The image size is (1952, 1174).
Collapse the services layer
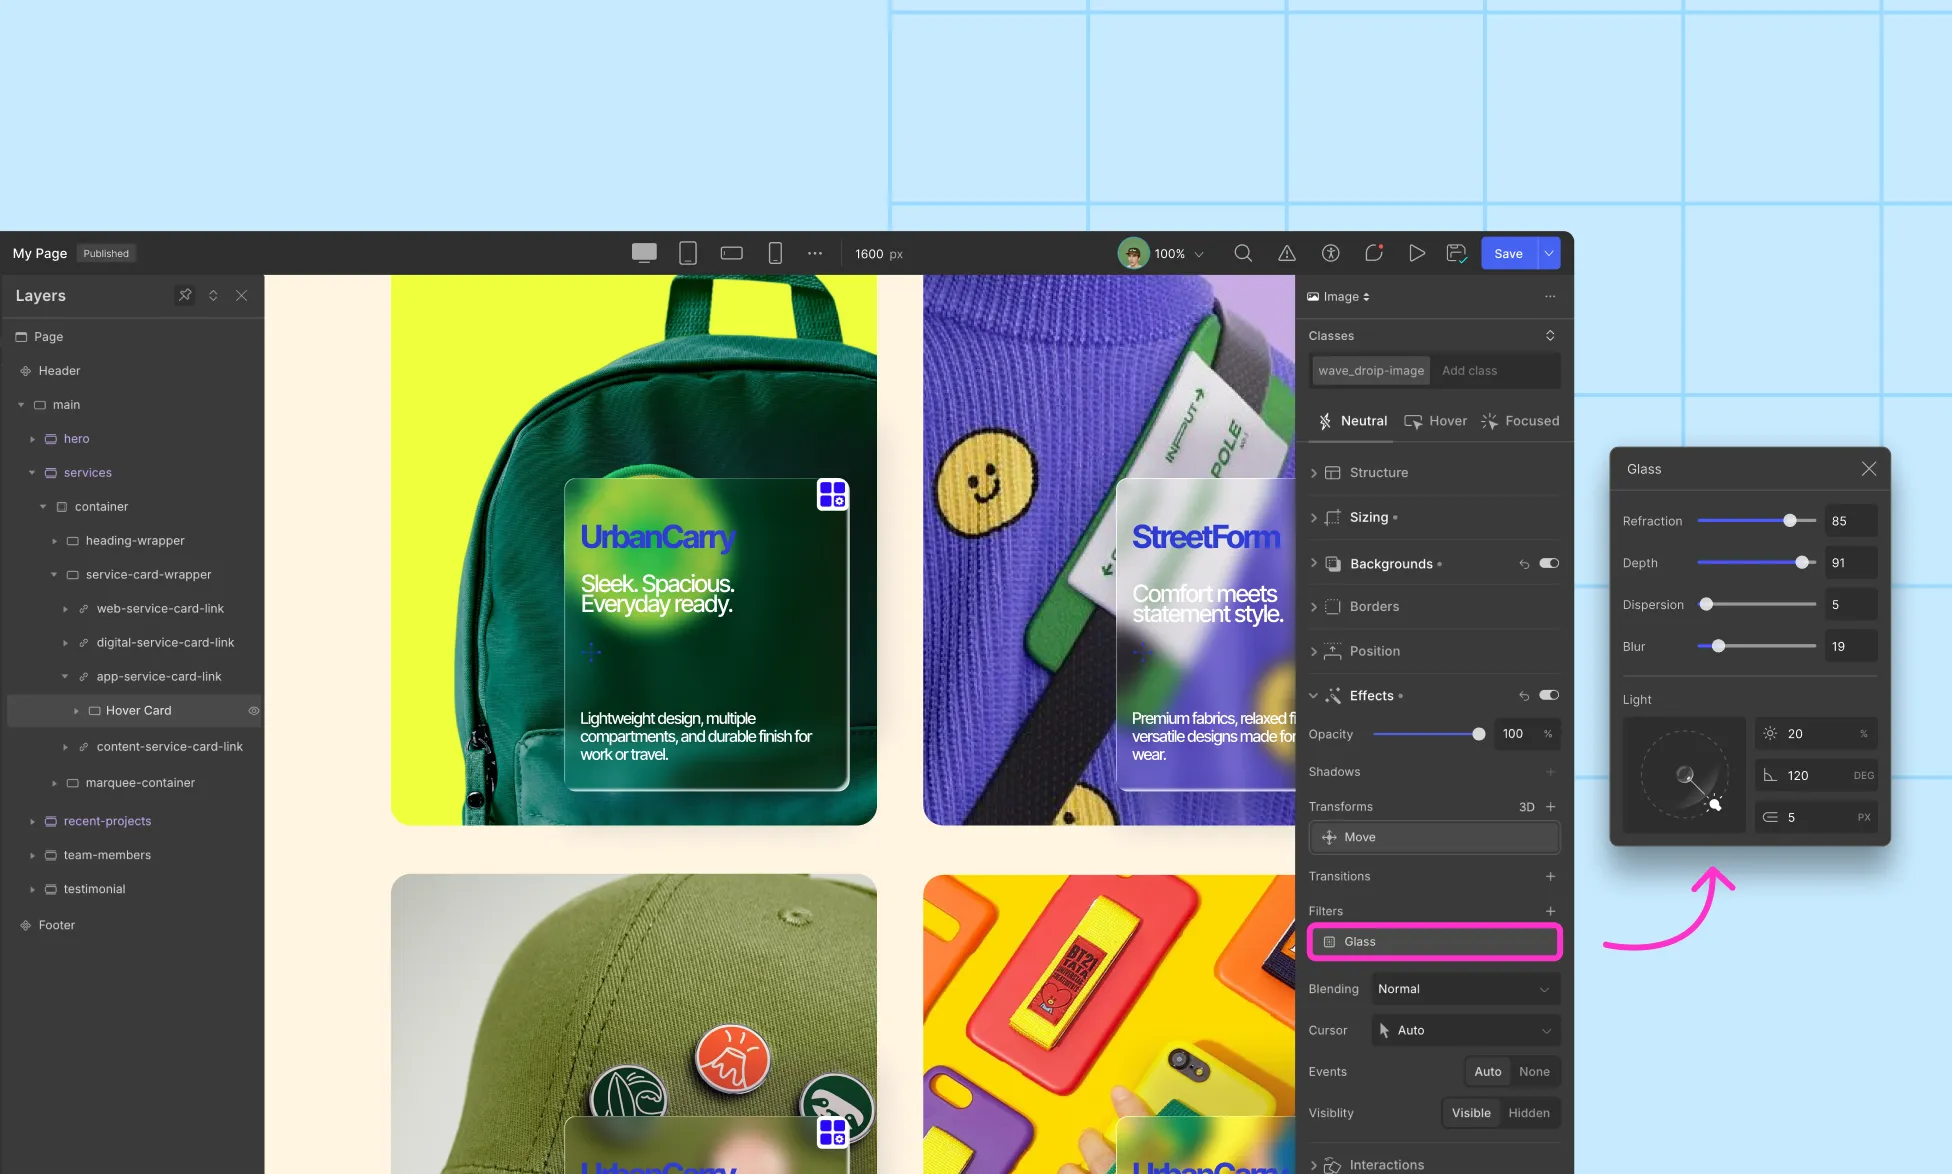tap(32, 473)
